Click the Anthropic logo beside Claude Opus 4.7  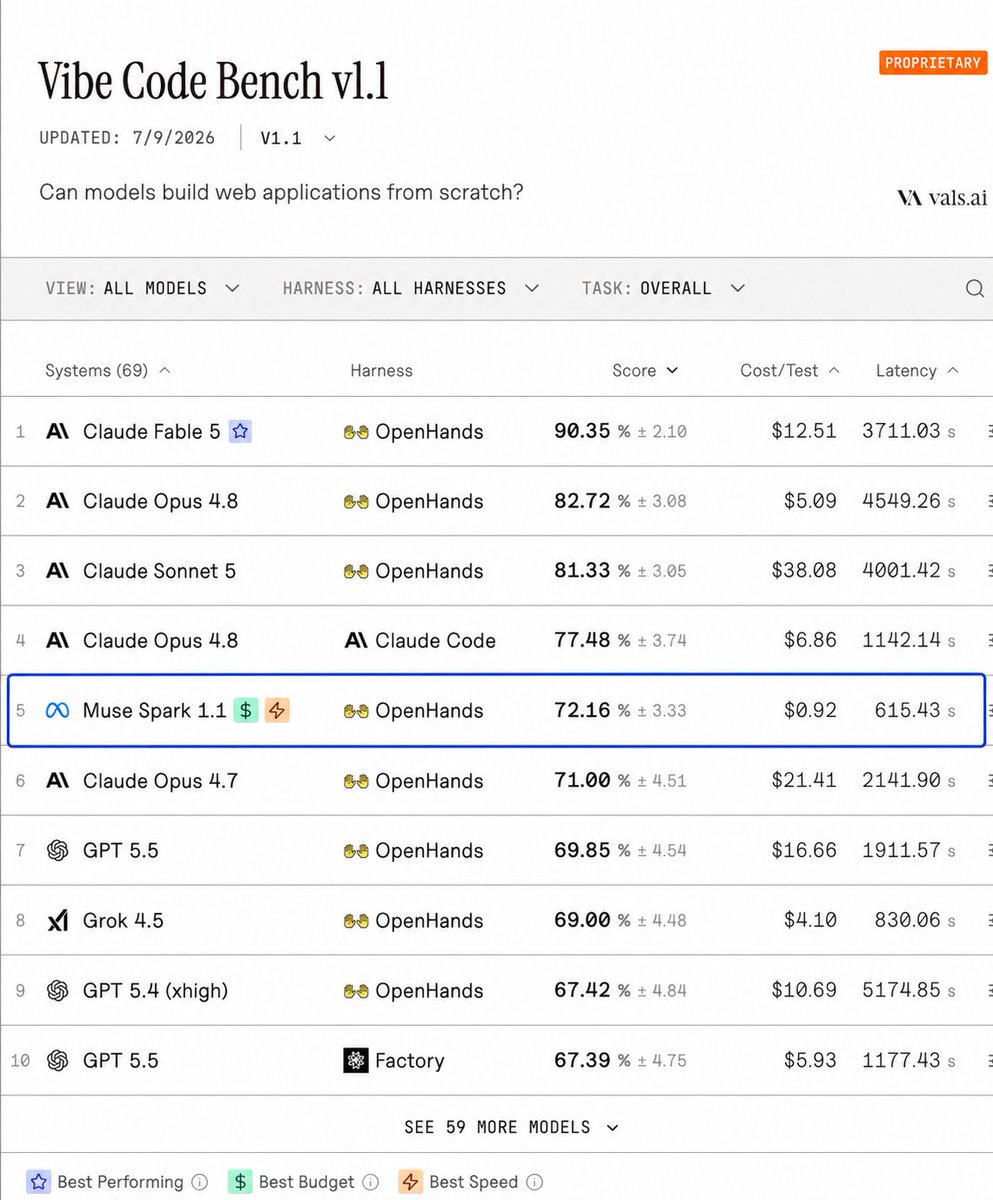pyautogui.click(x=57, y=781)
